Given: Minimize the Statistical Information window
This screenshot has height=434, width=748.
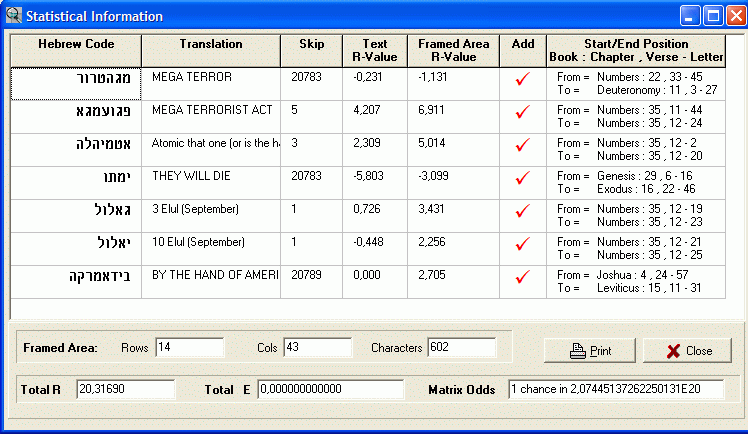Looking at the screenshot, I should [x=690, y=16].
